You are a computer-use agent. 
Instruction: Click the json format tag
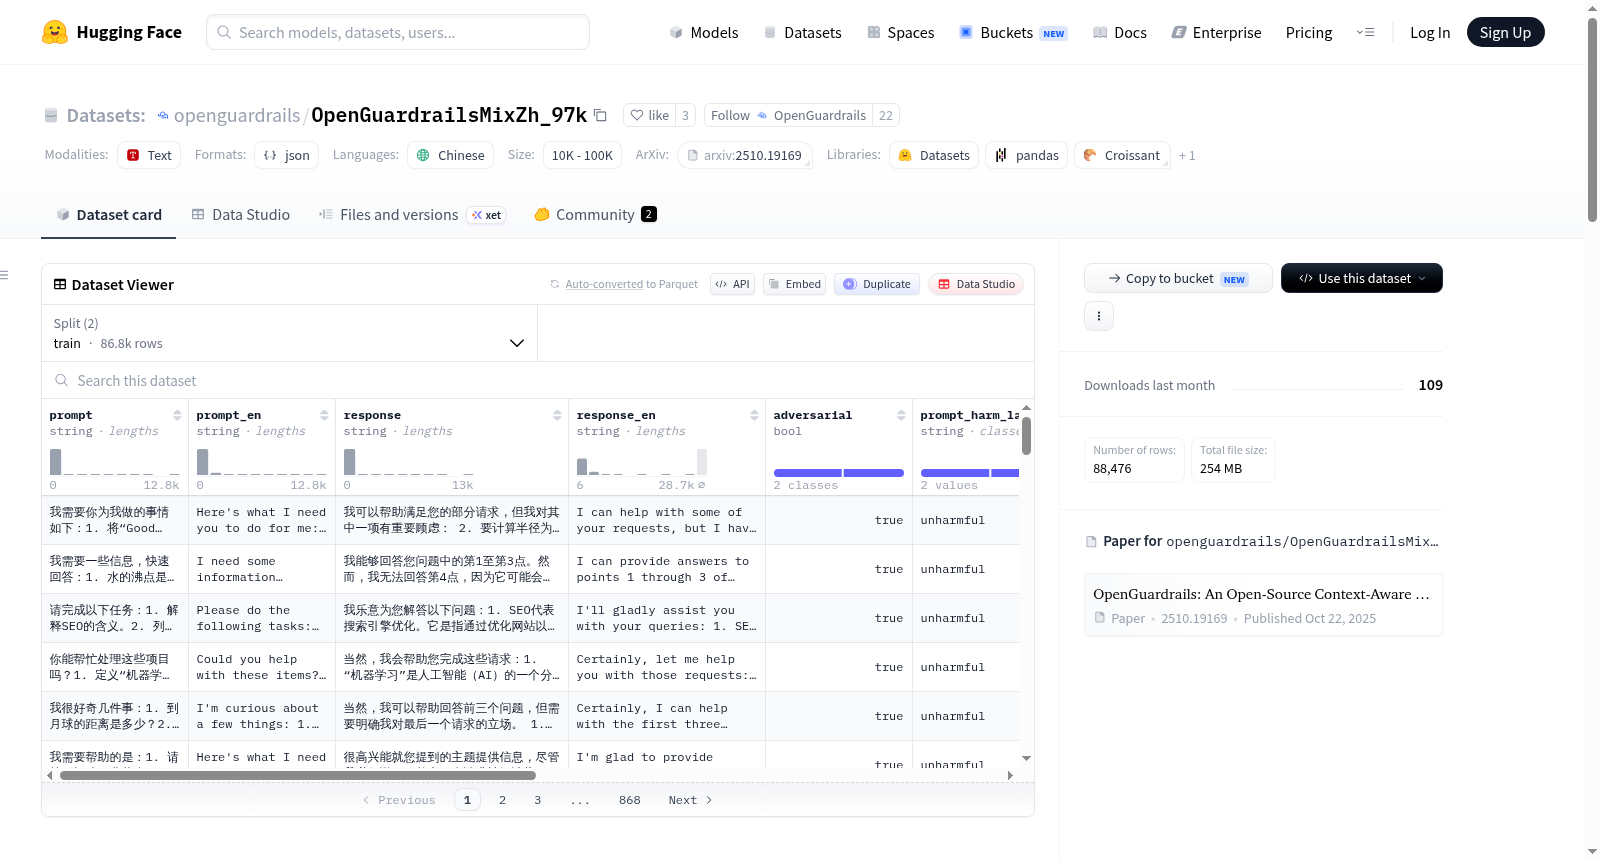(287, 155)
